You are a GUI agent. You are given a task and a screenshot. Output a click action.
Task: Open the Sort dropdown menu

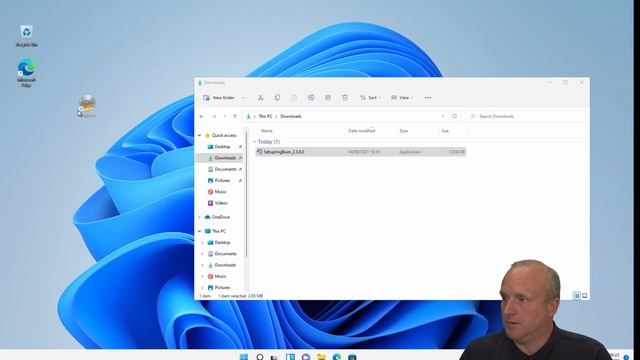[x=371, y=98]
